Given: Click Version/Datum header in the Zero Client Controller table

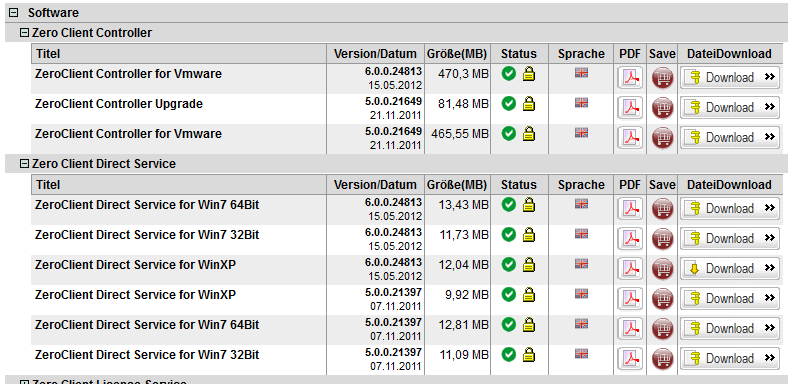Looking at the screenshot, I should point(375,54).
